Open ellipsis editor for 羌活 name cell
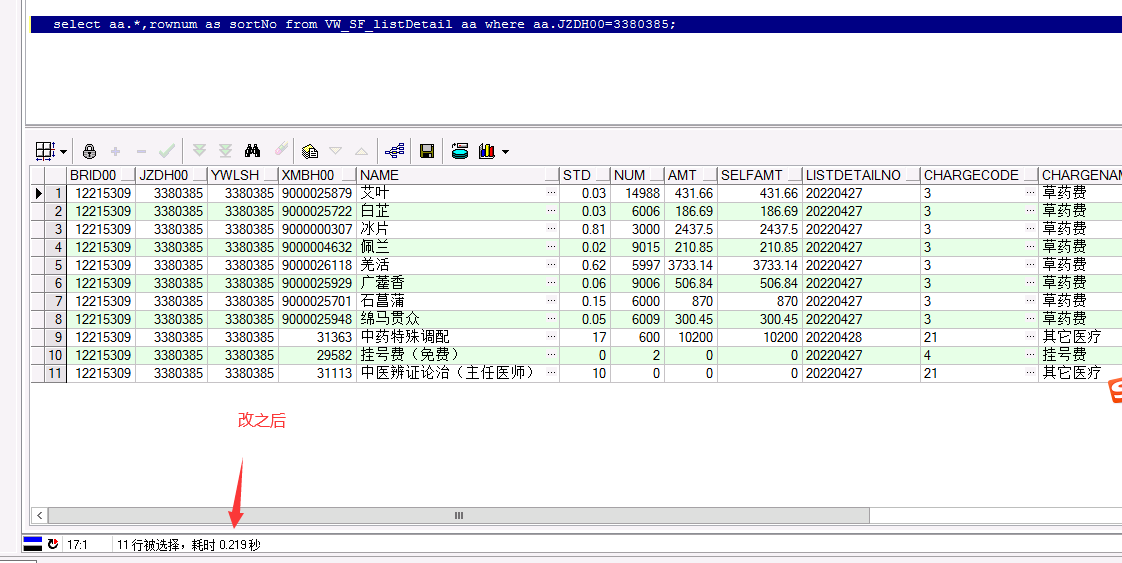The width and height of the screenshot is (1122, 563). pos(551,265)
